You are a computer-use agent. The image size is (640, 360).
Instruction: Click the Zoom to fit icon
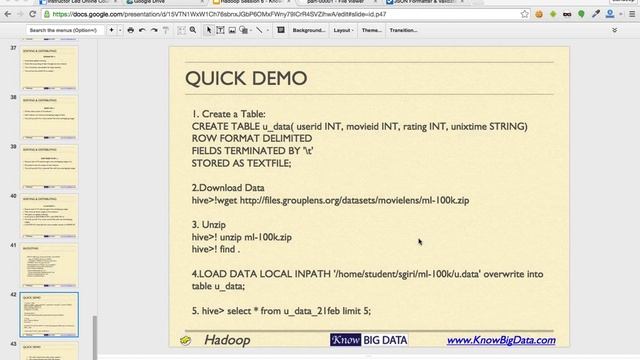tap(181, 30)
